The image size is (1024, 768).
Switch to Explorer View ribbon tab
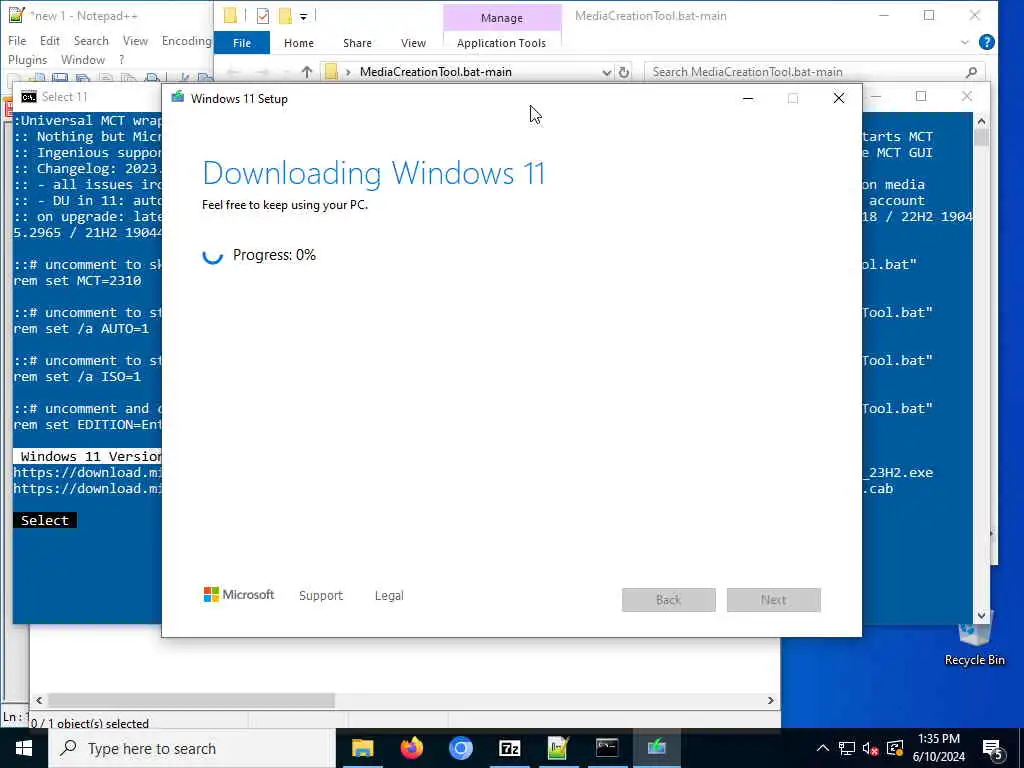pos(413,42)
